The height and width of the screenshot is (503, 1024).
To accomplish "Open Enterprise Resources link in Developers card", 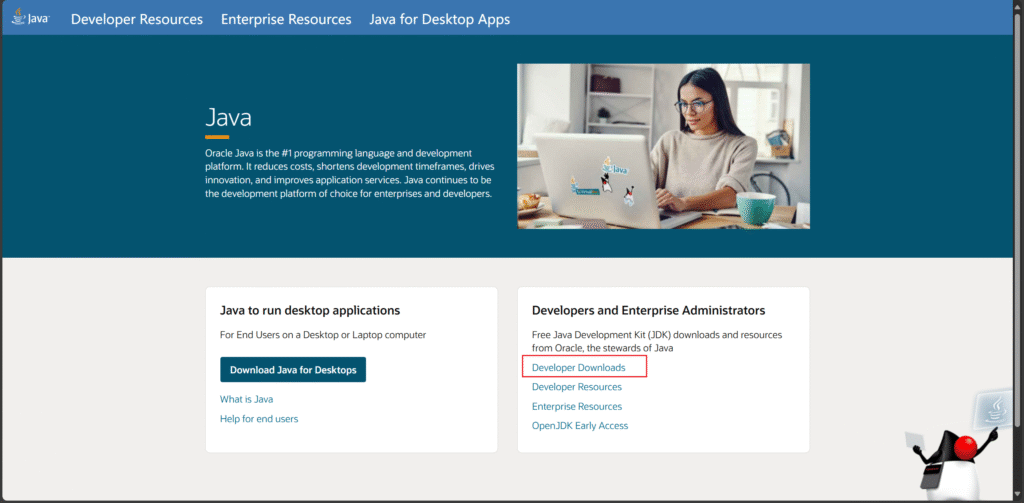I will [577, 406].
